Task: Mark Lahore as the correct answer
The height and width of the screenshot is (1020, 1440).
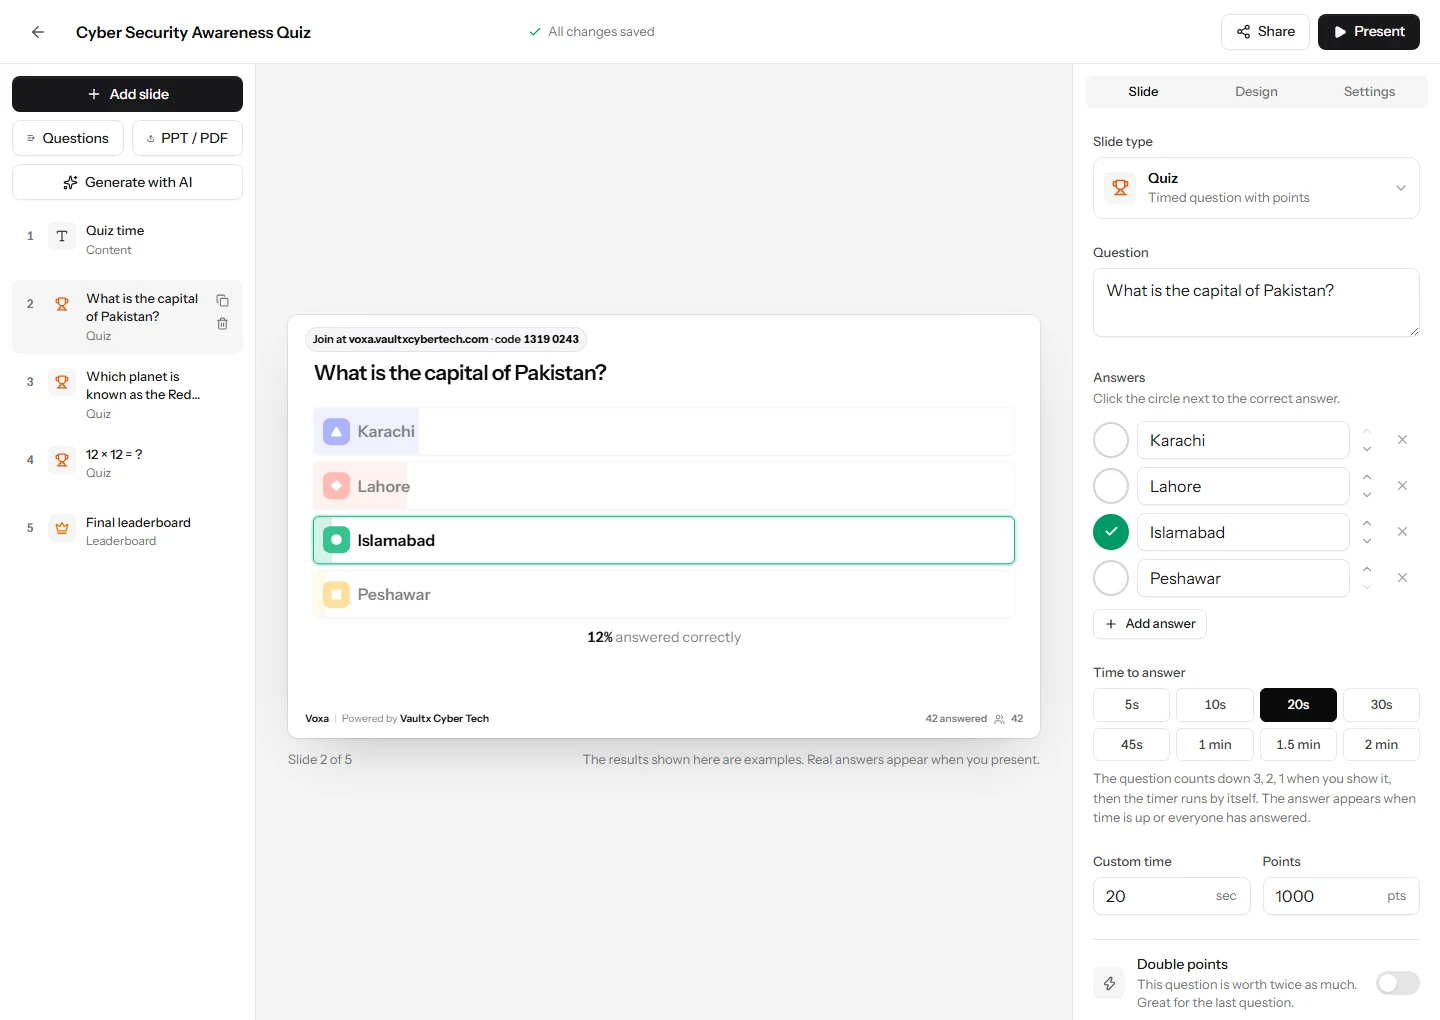Action: point(1111,486)
